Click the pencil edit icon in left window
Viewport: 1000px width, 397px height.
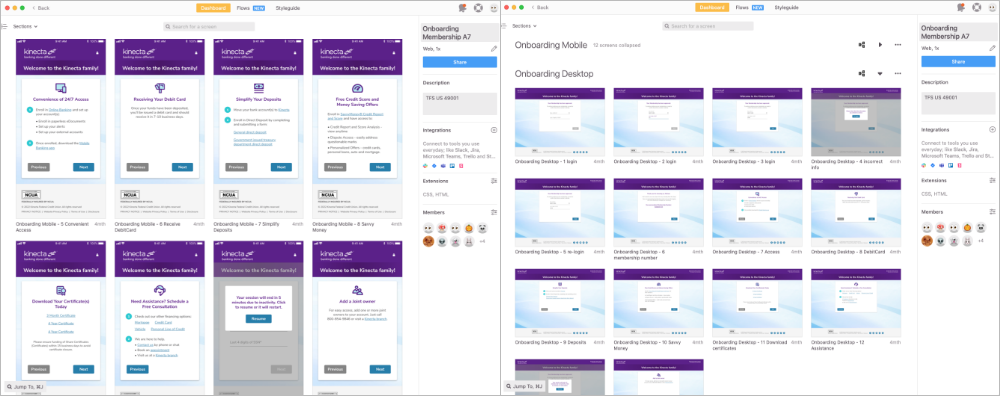494,49
